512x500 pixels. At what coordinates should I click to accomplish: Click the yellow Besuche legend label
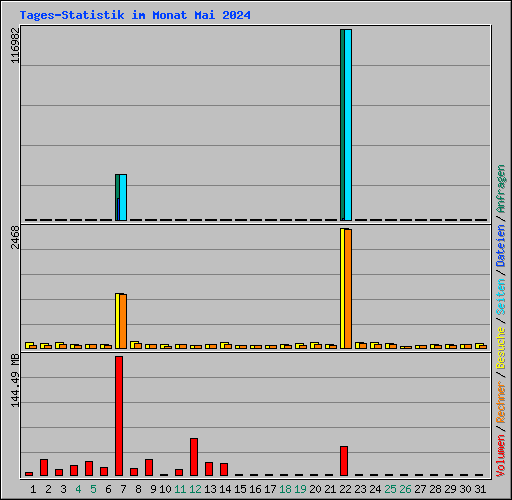(x=501, y=347)
